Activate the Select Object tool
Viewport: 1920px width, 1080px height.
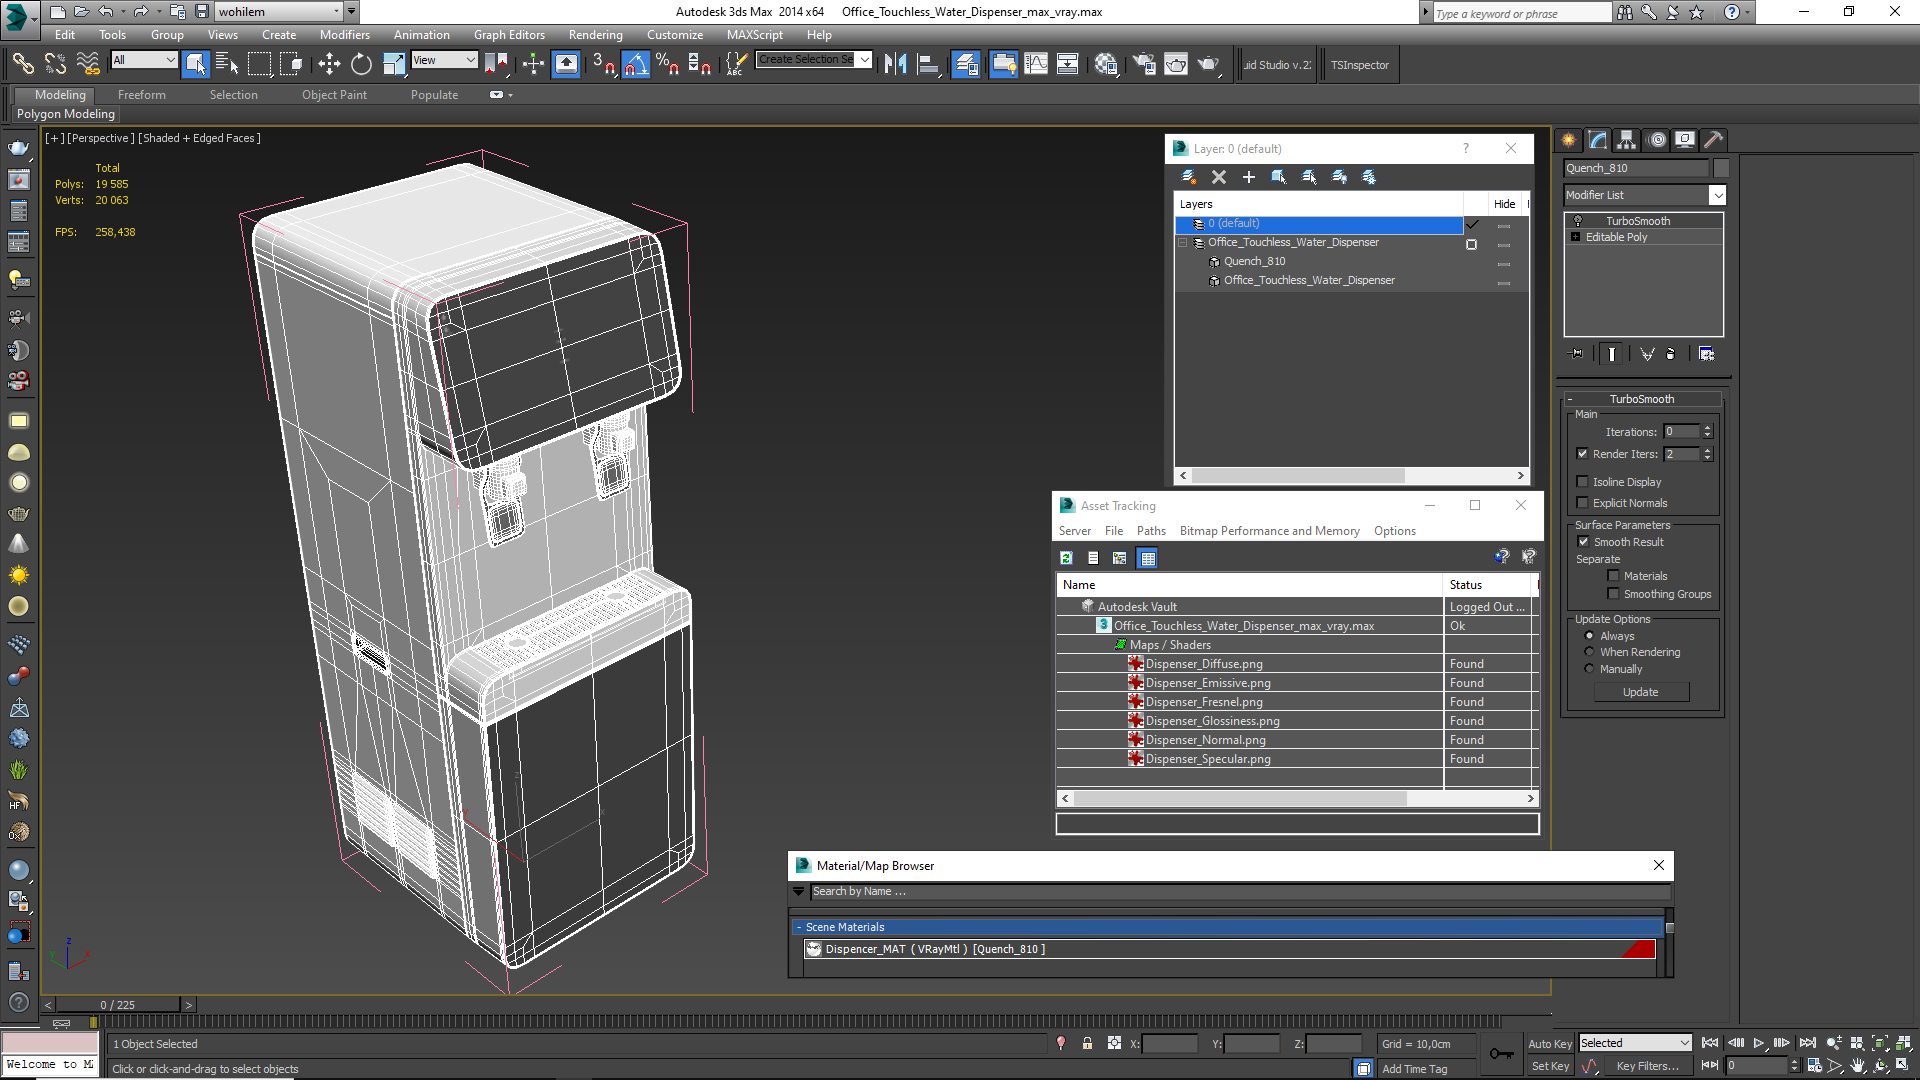click(196, 64)
